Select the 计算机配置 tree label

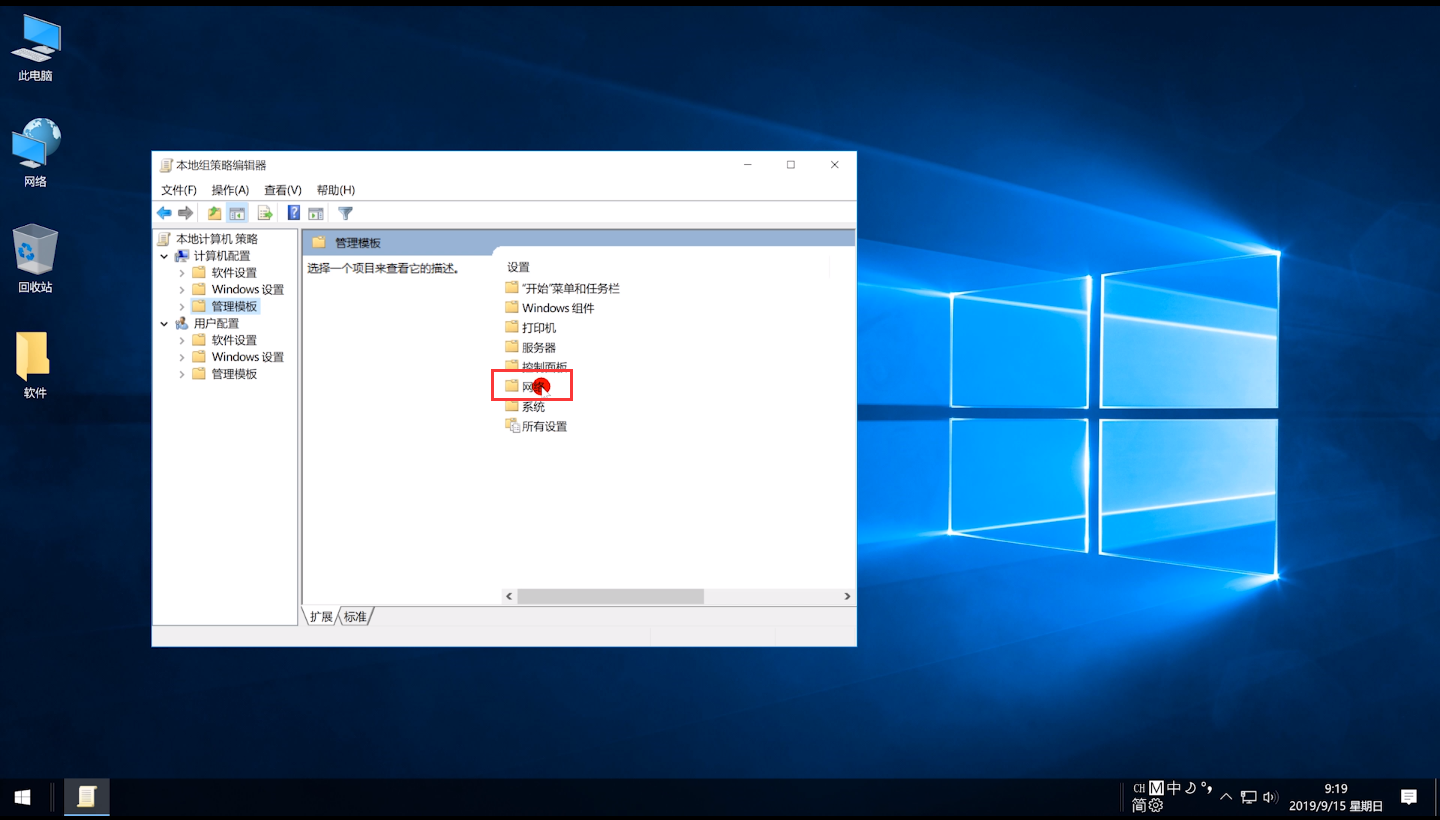(222, 256)
